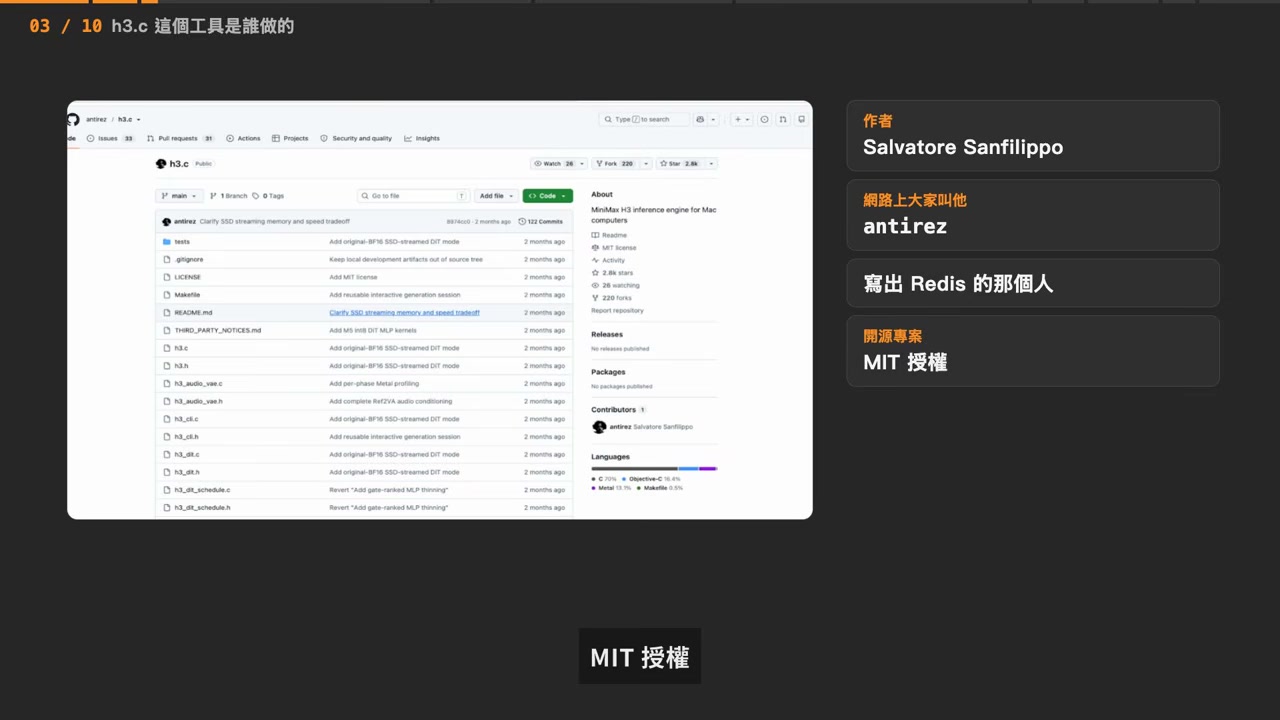Click the purple Metal language dot
1280x720 pixels.
coord(594,488)
